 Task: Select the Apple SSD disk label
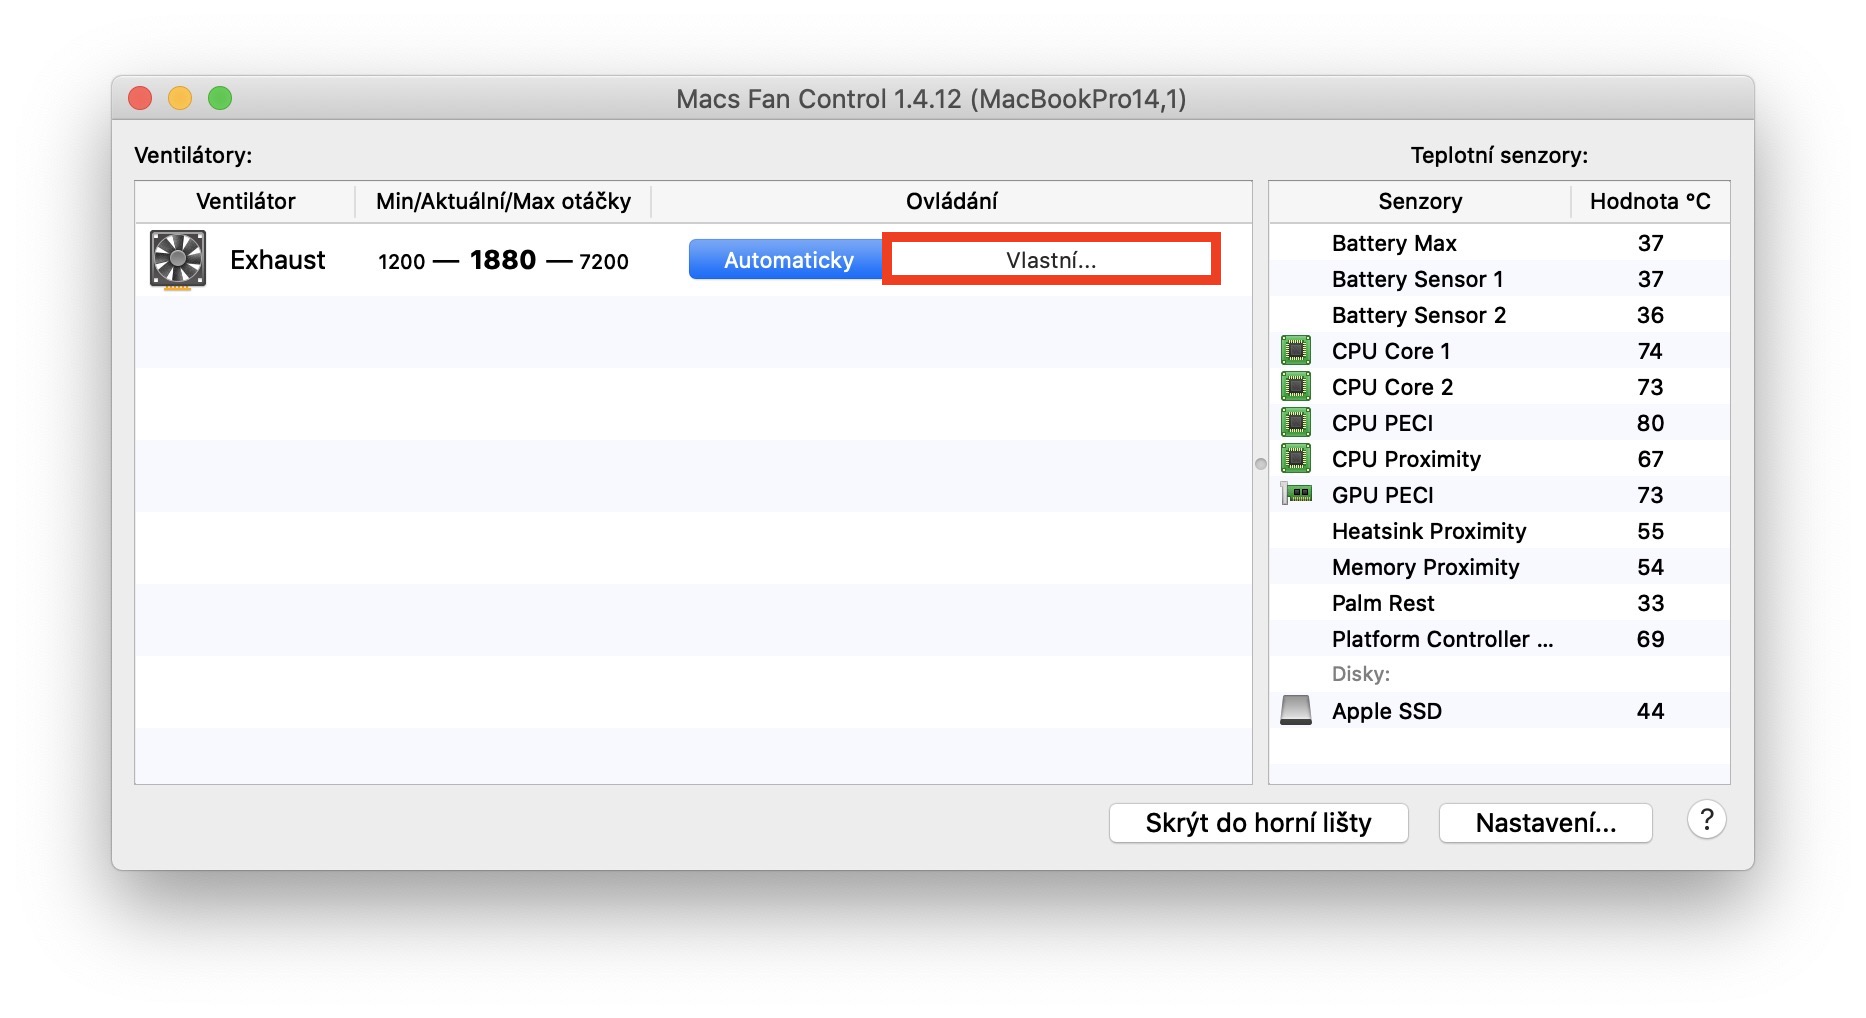pos(1387,711)
